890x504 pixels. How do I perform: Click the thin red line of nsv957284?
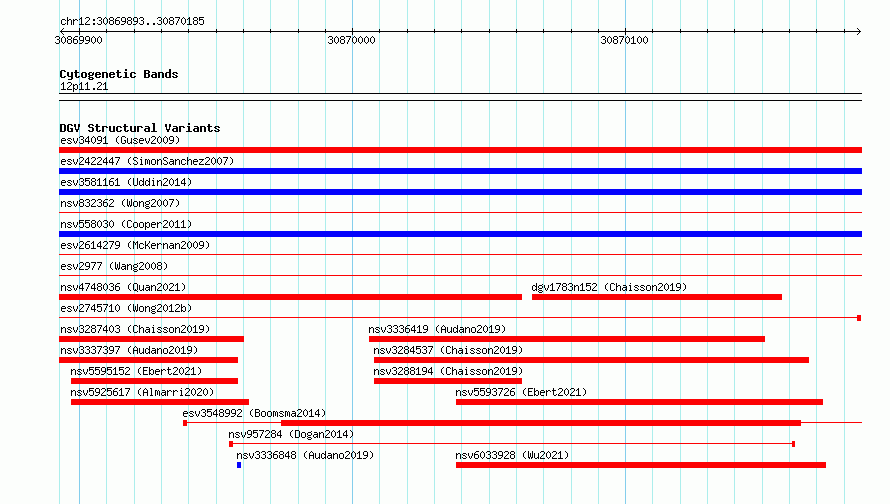point(512,444)
